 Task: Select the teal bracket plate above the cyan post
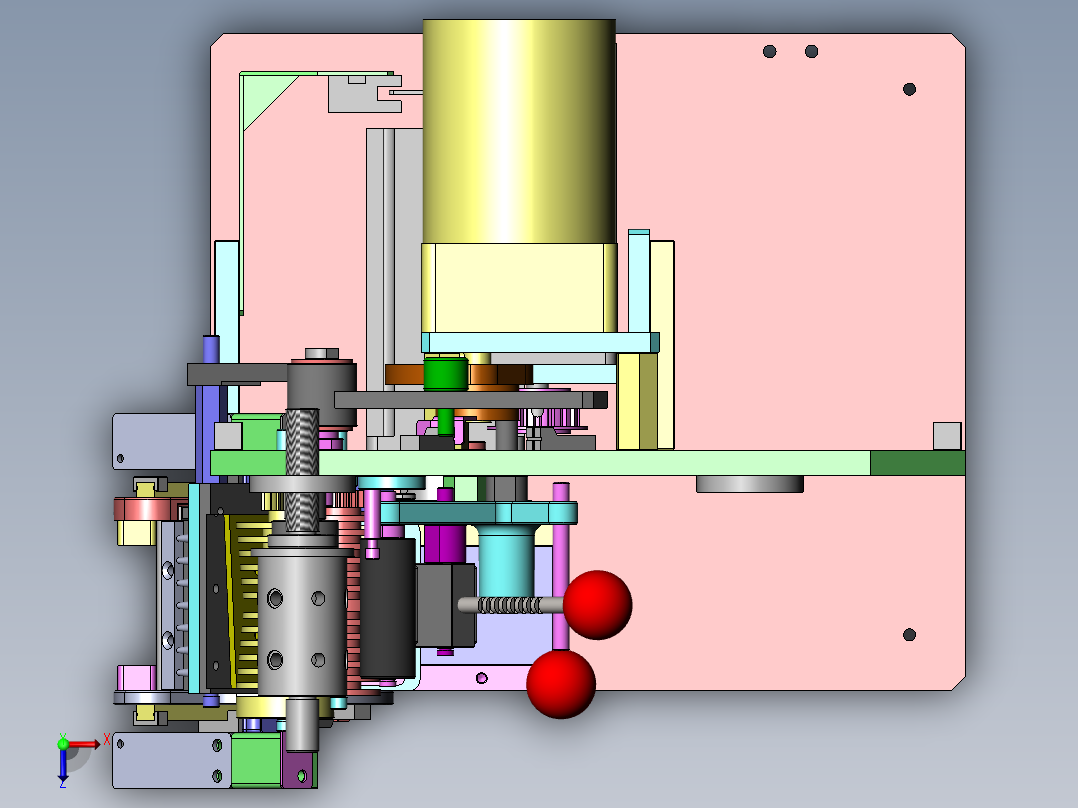tap(478, 513)
